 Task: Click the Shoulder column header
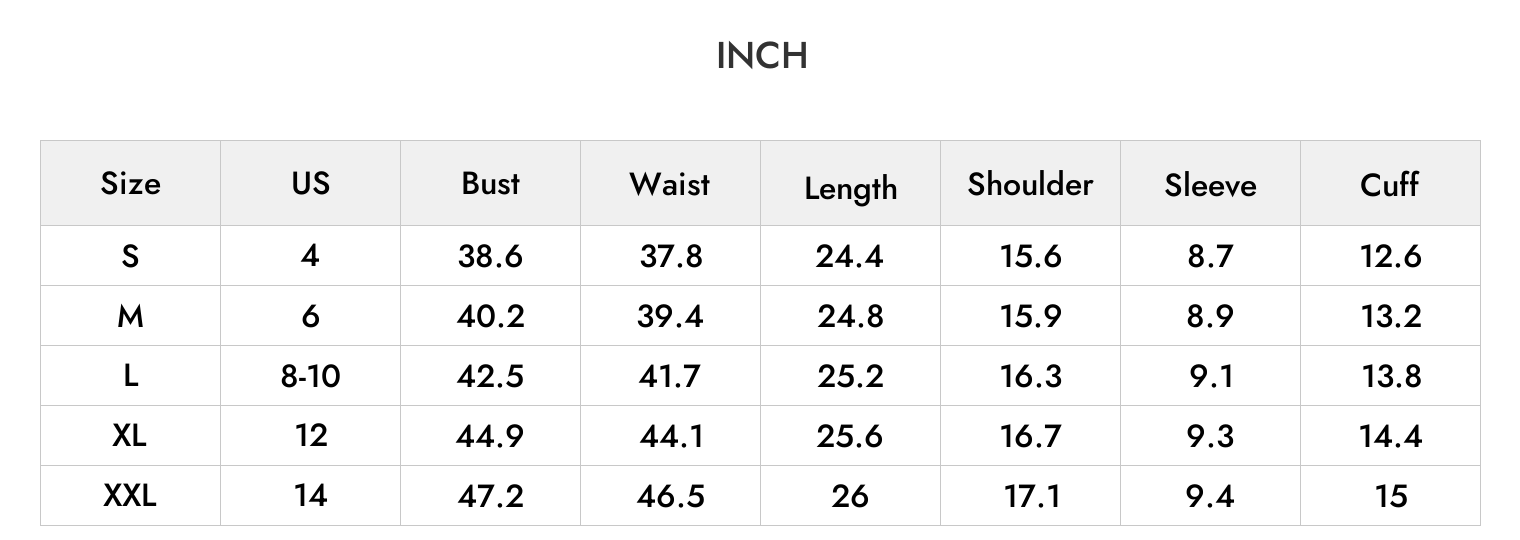click(1030, 184)
